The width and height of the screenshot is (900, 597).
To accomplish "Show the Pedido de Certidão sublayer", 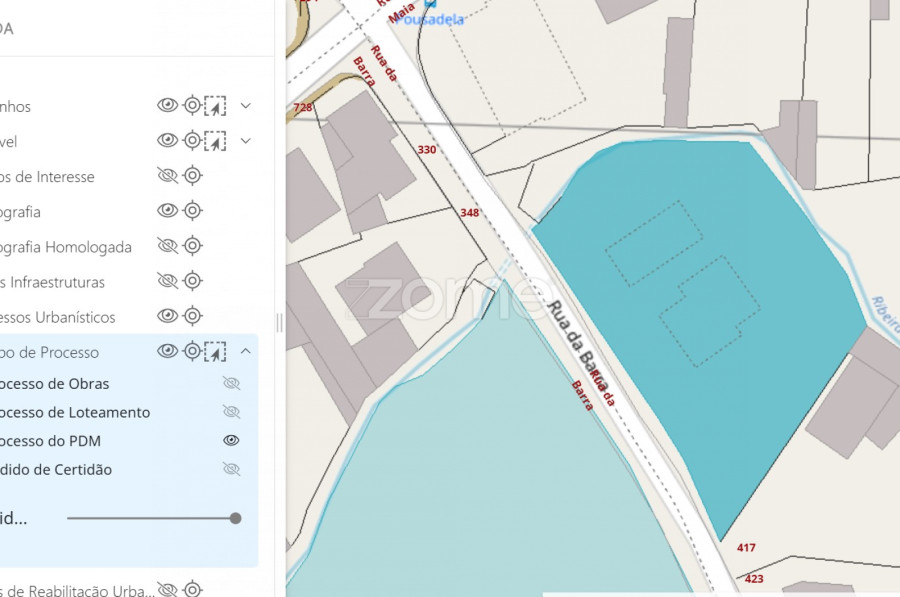I will pos(231,469).
